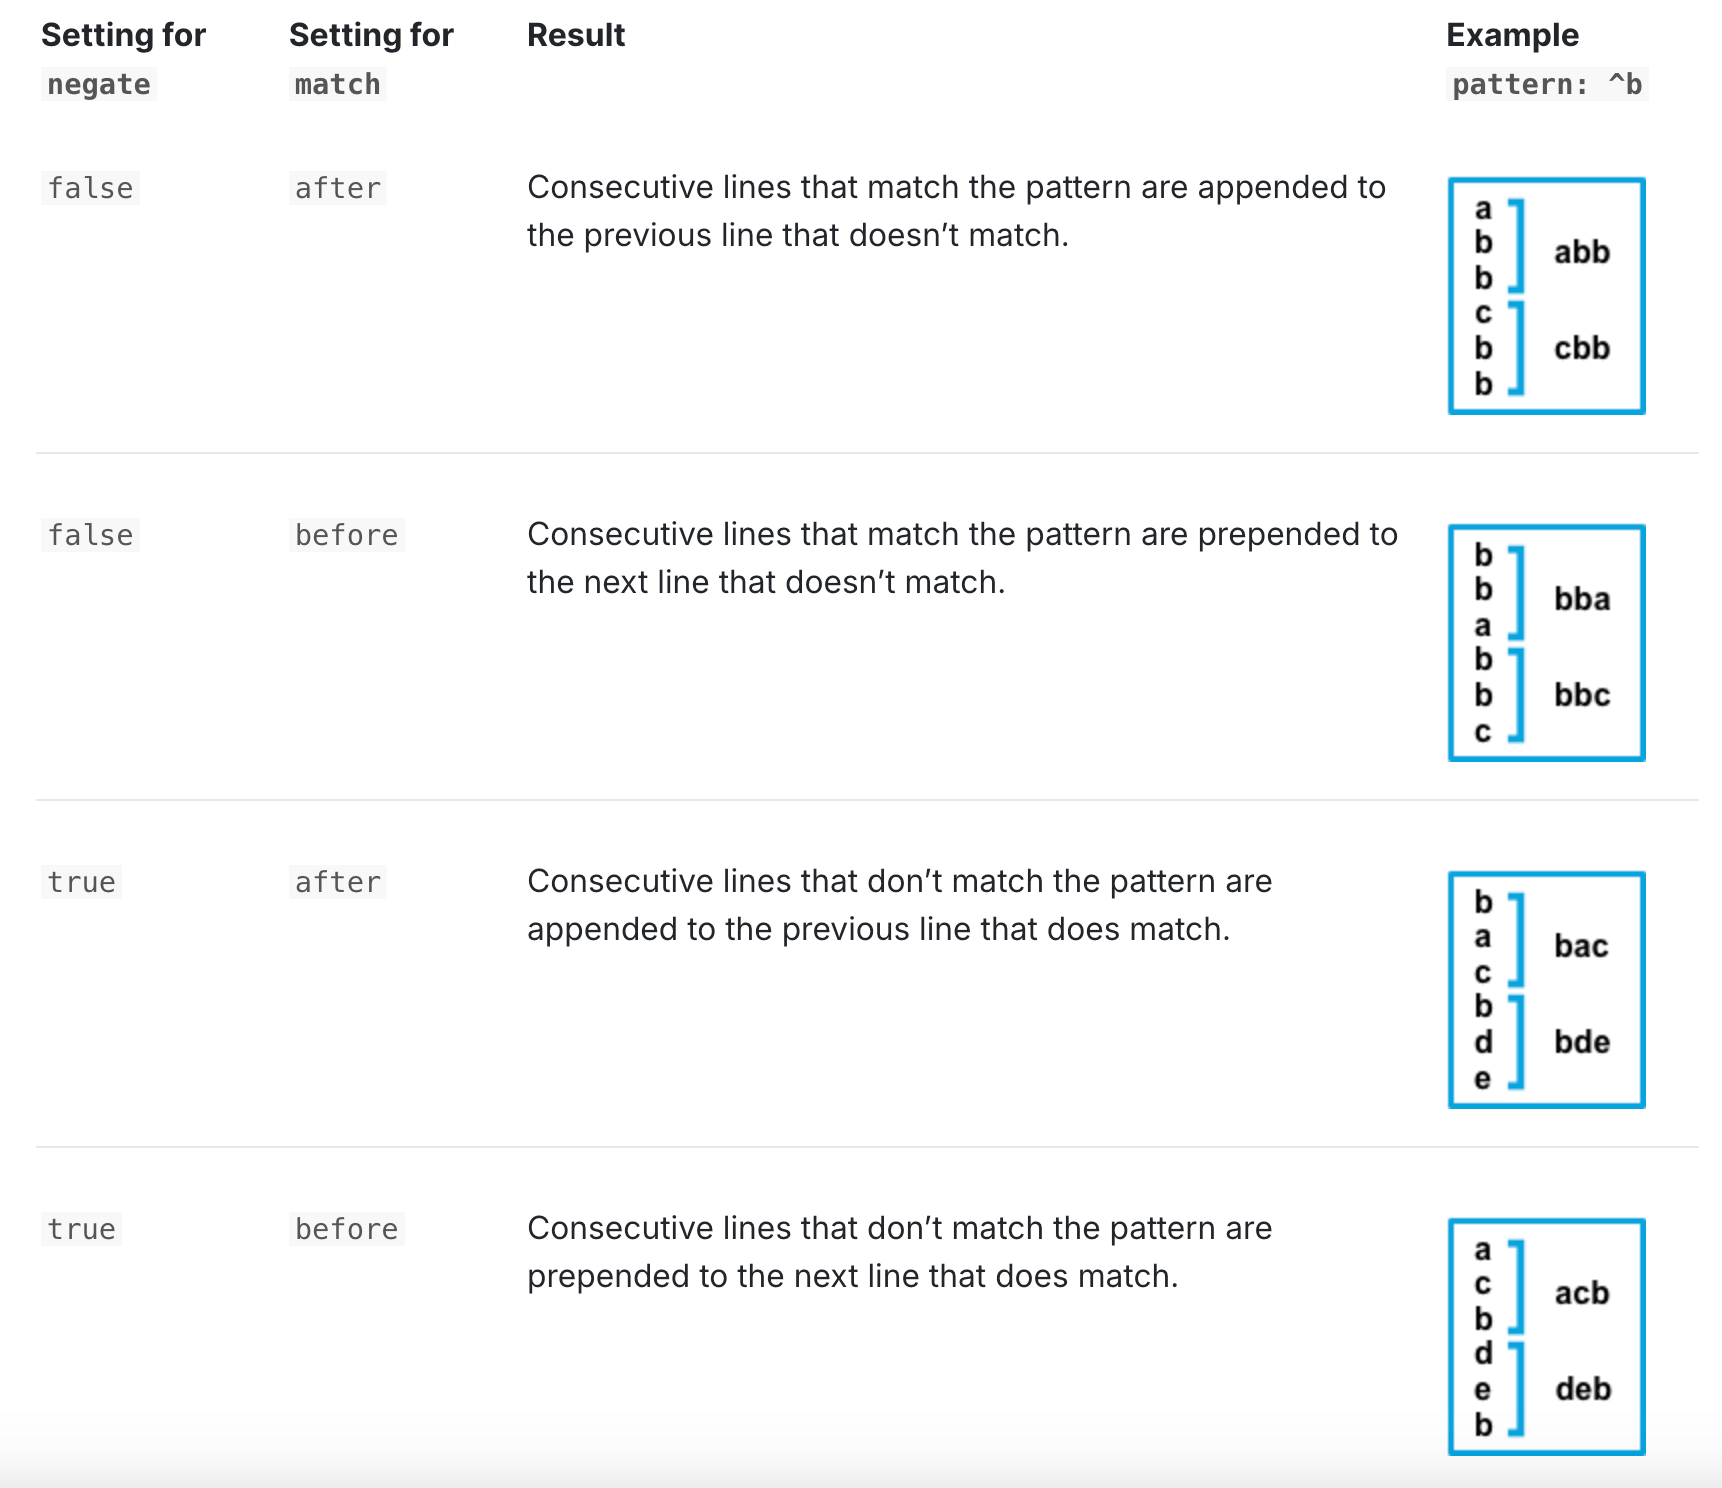Select the 'match' code label in header

pyautogui.click(x=338, y=84)
